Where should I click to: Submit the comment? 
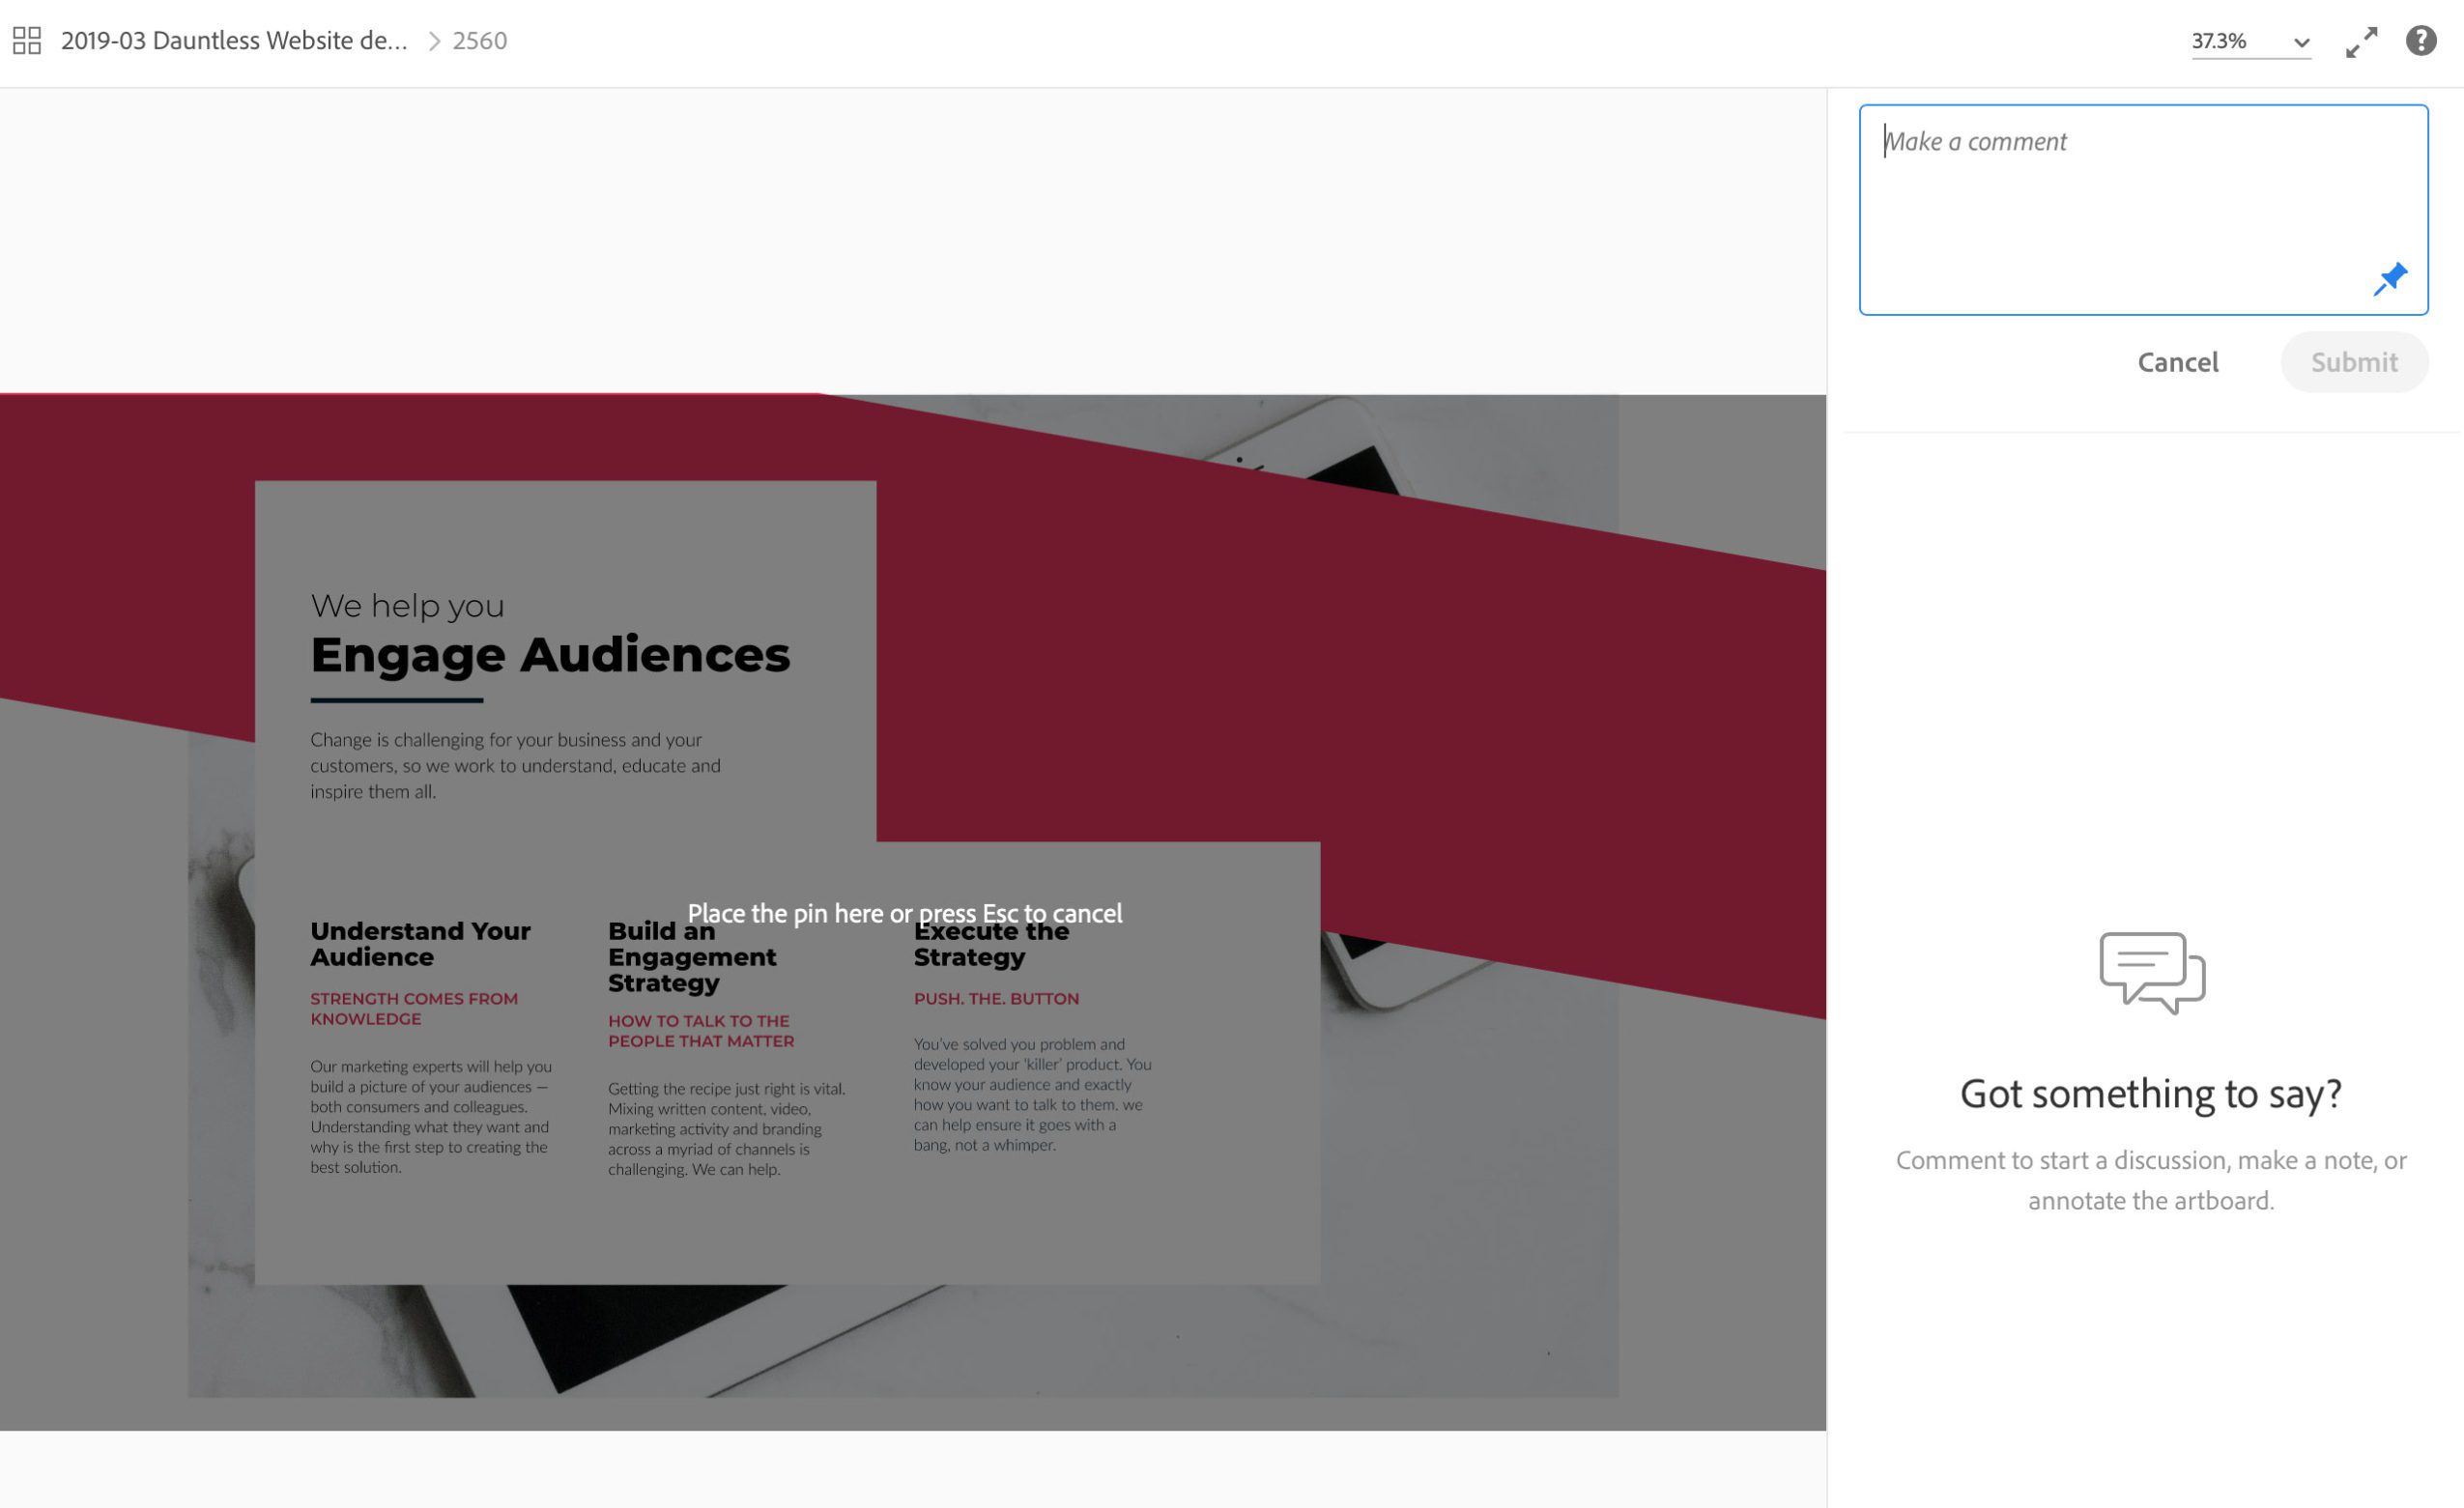[2354, 362]
